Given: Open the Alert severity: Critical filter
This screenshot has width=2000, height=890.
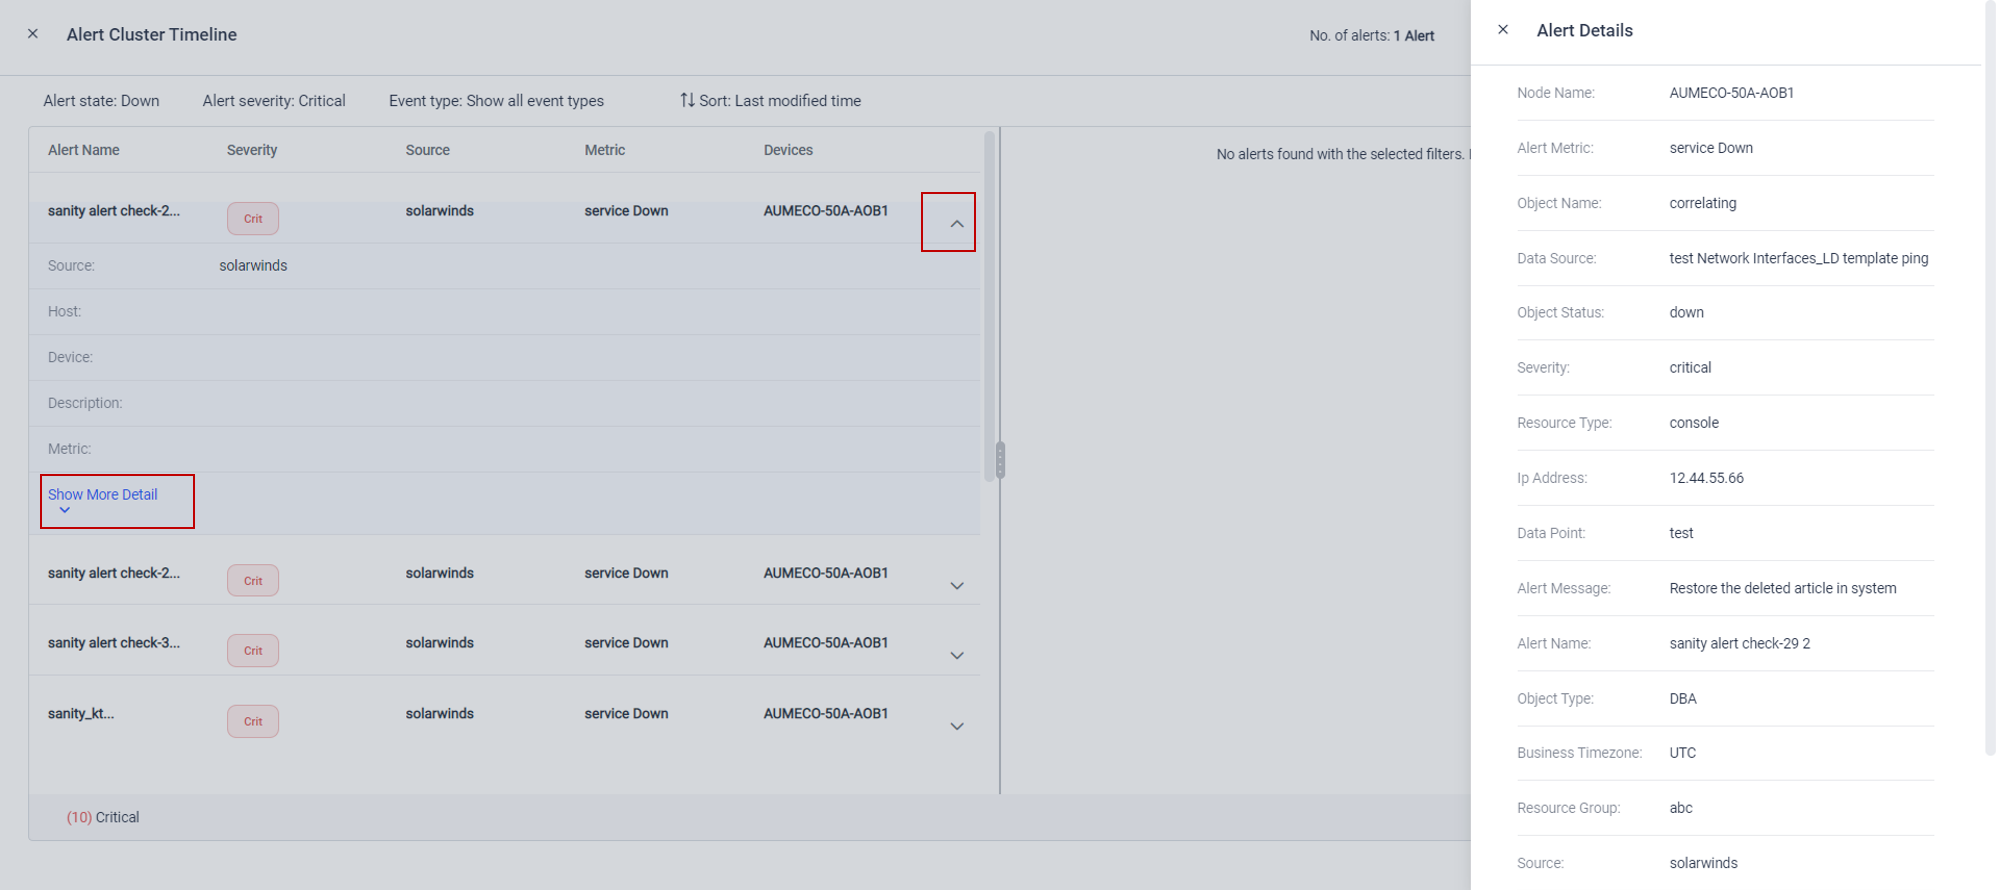Looking at the screenshot, I should (274, 101).
